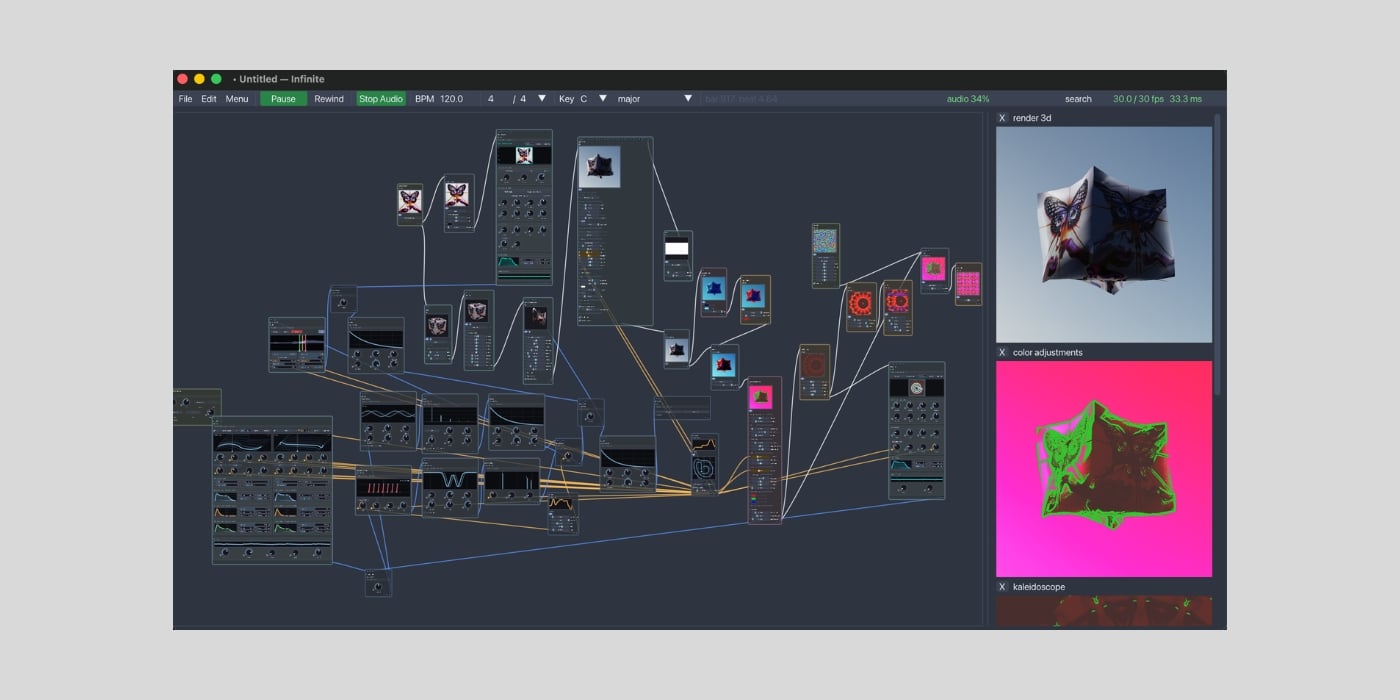Close the kaleidoscope preview panel

[1002, 587]
